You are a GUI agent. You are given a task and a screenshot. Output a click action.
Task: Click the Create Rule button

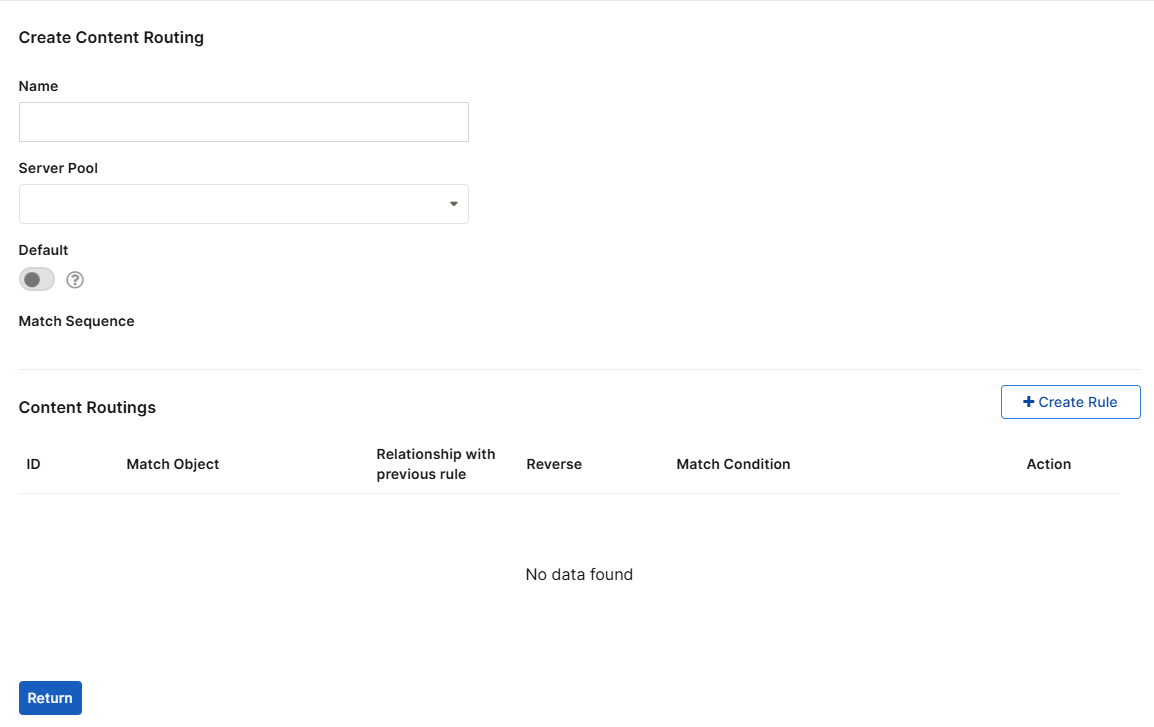pyautogui.click(x=1070, y=401)
